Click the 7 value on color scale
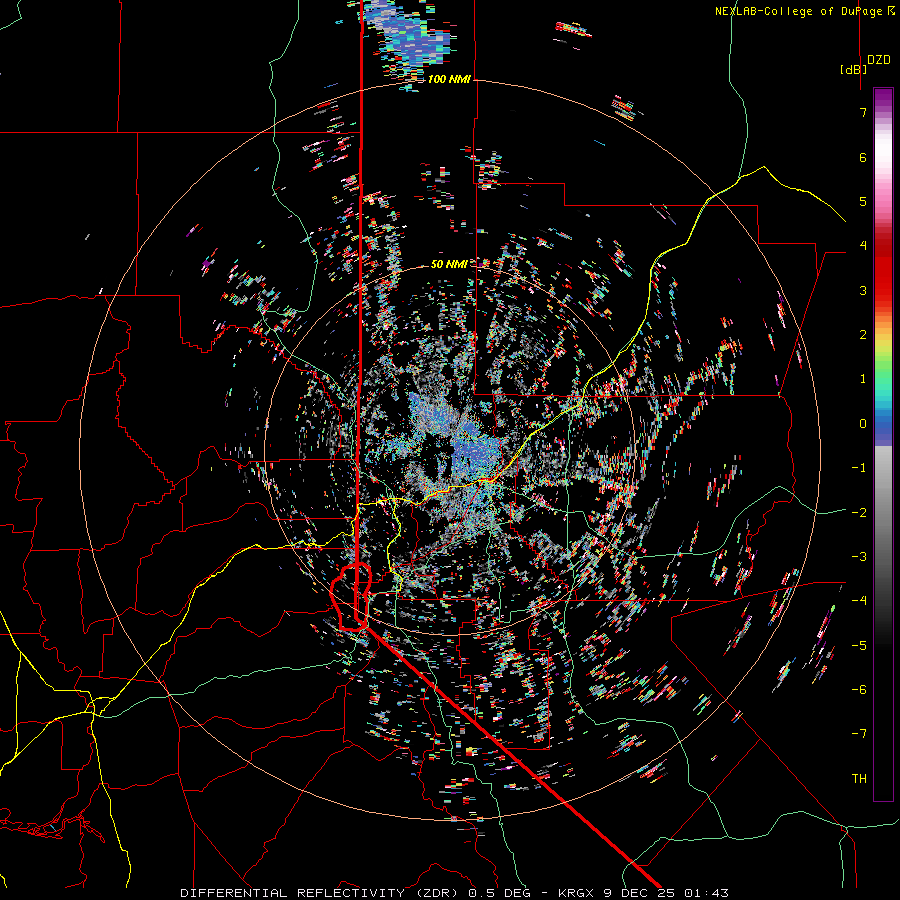Viewport: 900px width, 900px height. (863, 112)
